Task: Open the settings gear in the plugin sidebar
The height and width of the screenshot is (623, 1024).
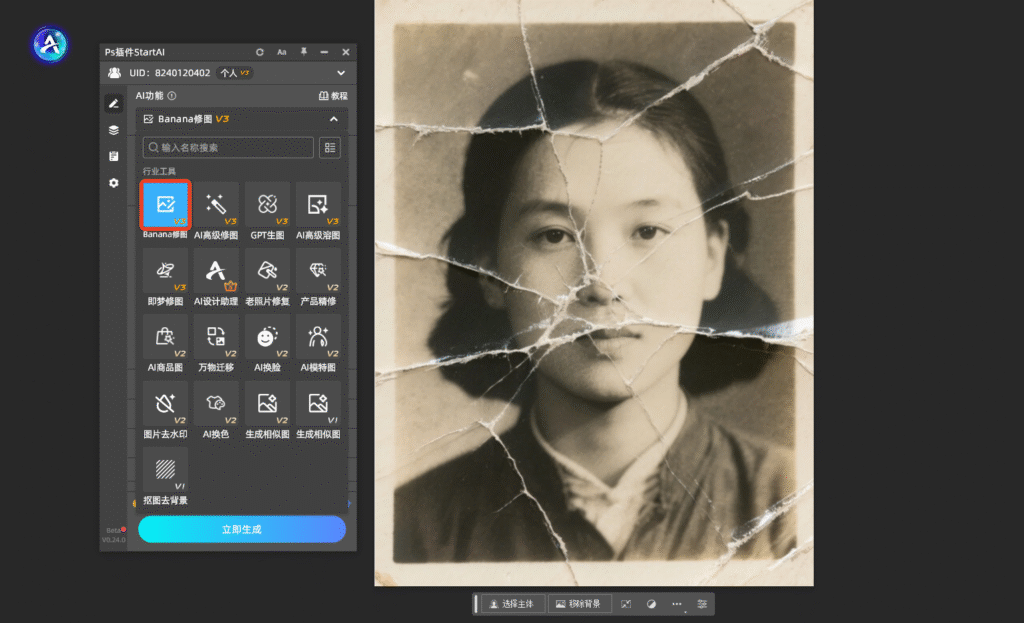Action: [x=114, y=183]
